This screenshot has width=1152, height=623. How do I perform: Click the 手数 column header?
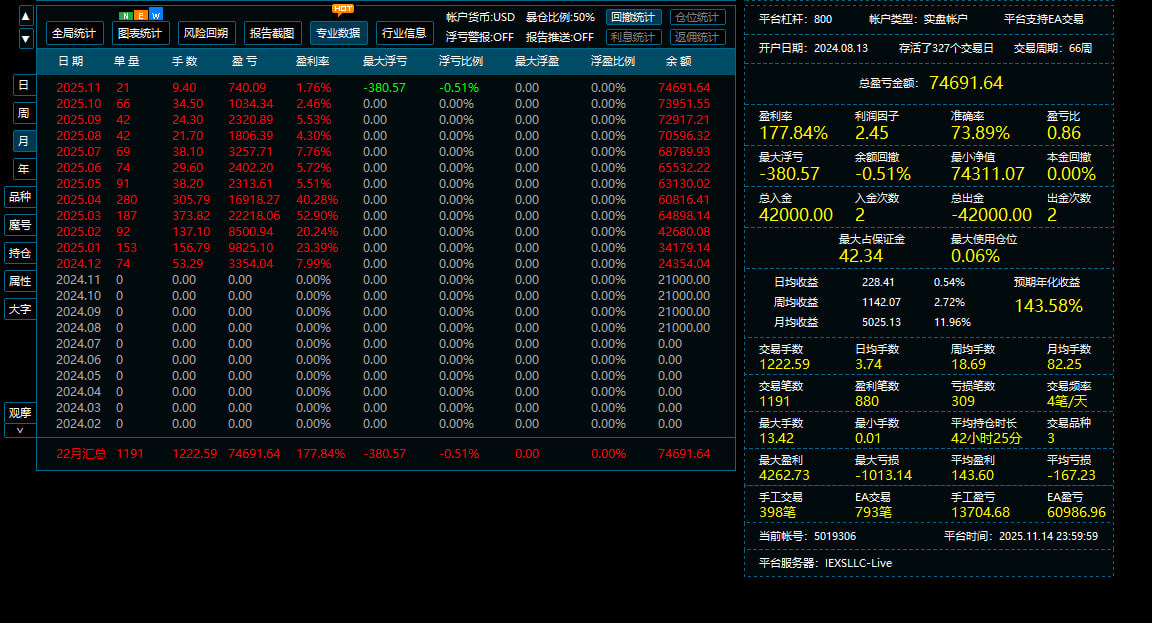[x=184, y=61]
